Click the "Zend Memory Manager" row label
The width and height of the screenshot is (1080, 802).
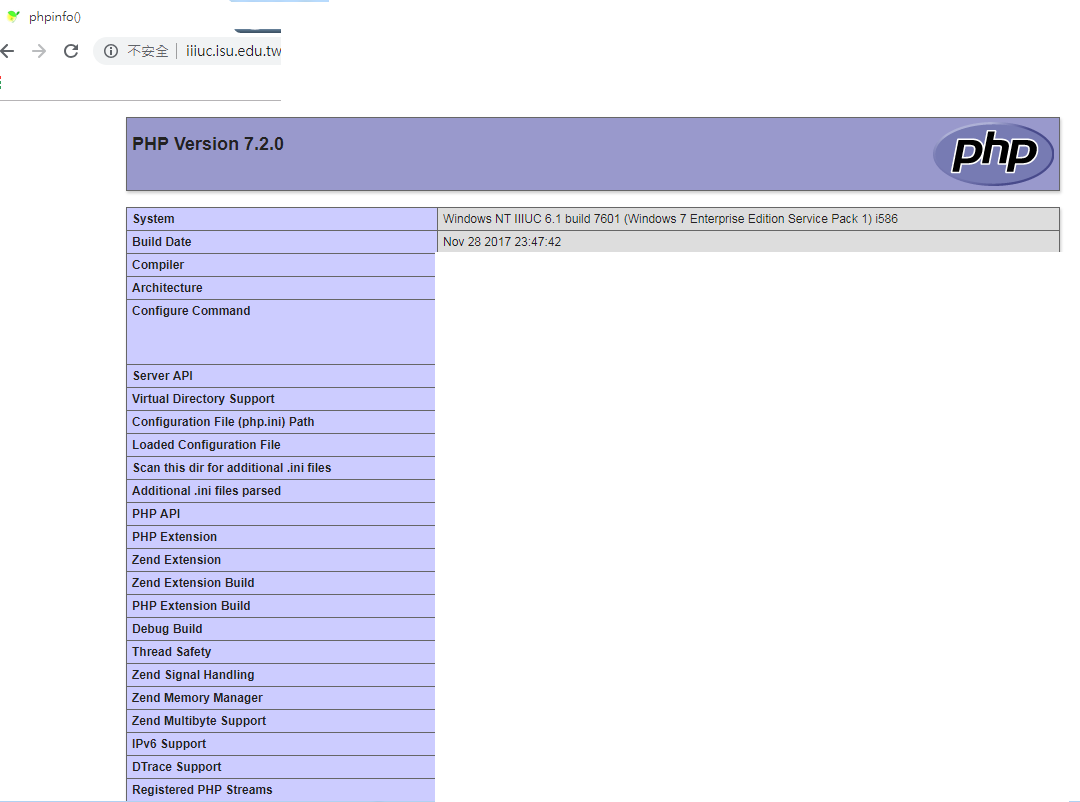click(198, 698)
